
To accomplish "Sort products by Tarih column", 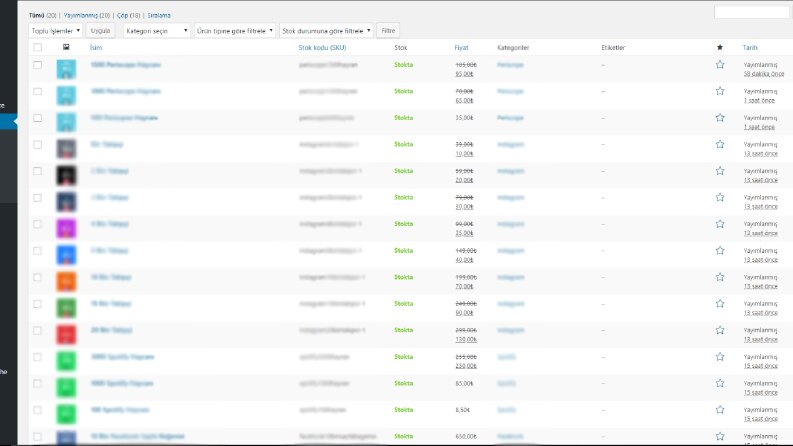I will click(750, 48).
